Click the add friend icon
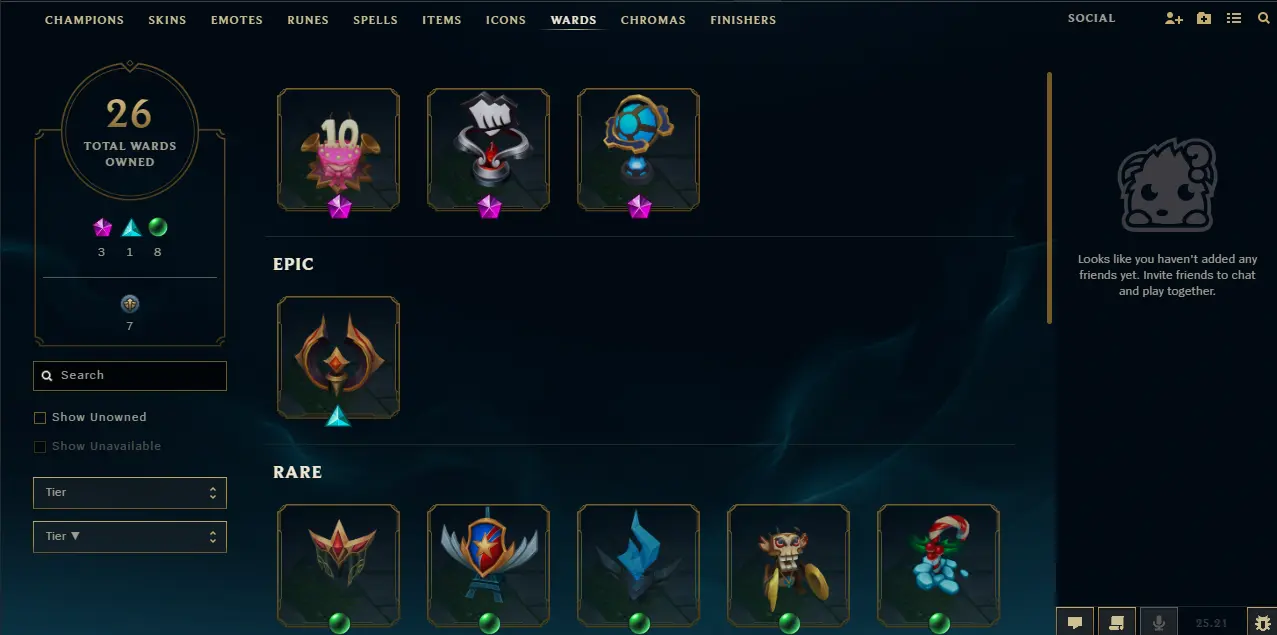1277x635 pixels. click(x=1174, y=19)
